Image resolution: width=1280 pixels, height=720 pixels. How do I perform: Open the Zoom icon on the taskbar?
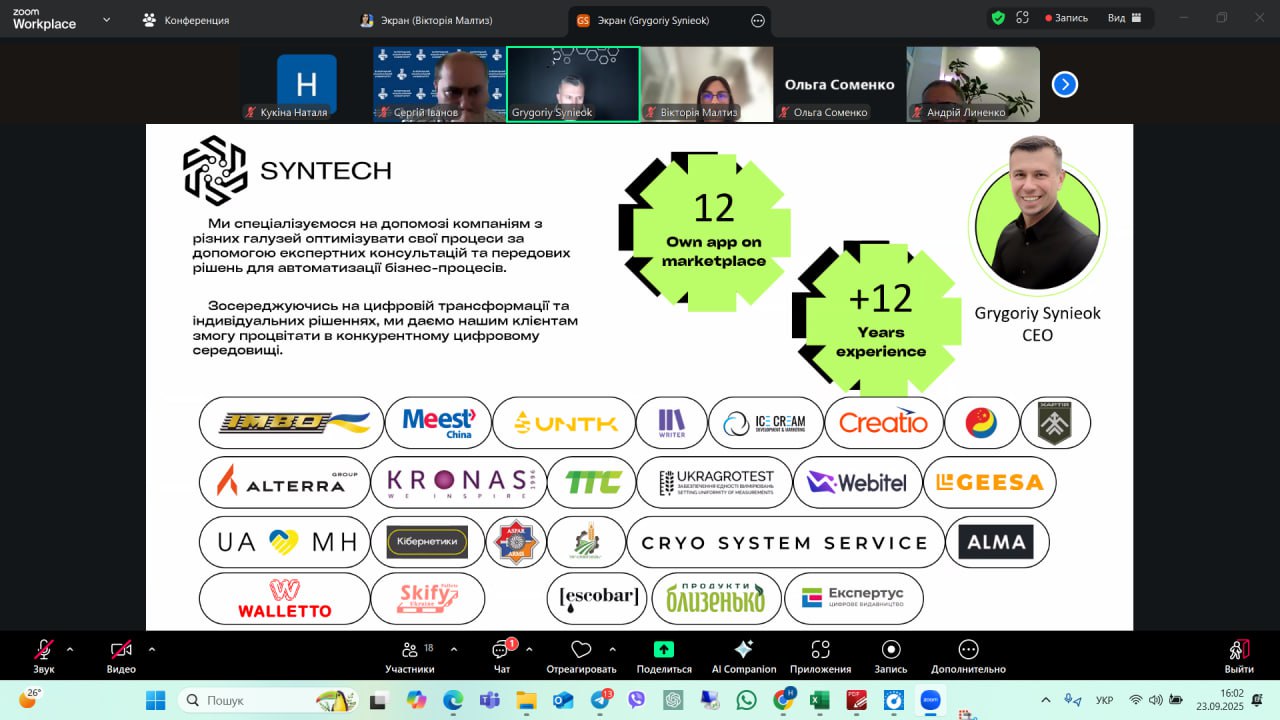[930, 700]
